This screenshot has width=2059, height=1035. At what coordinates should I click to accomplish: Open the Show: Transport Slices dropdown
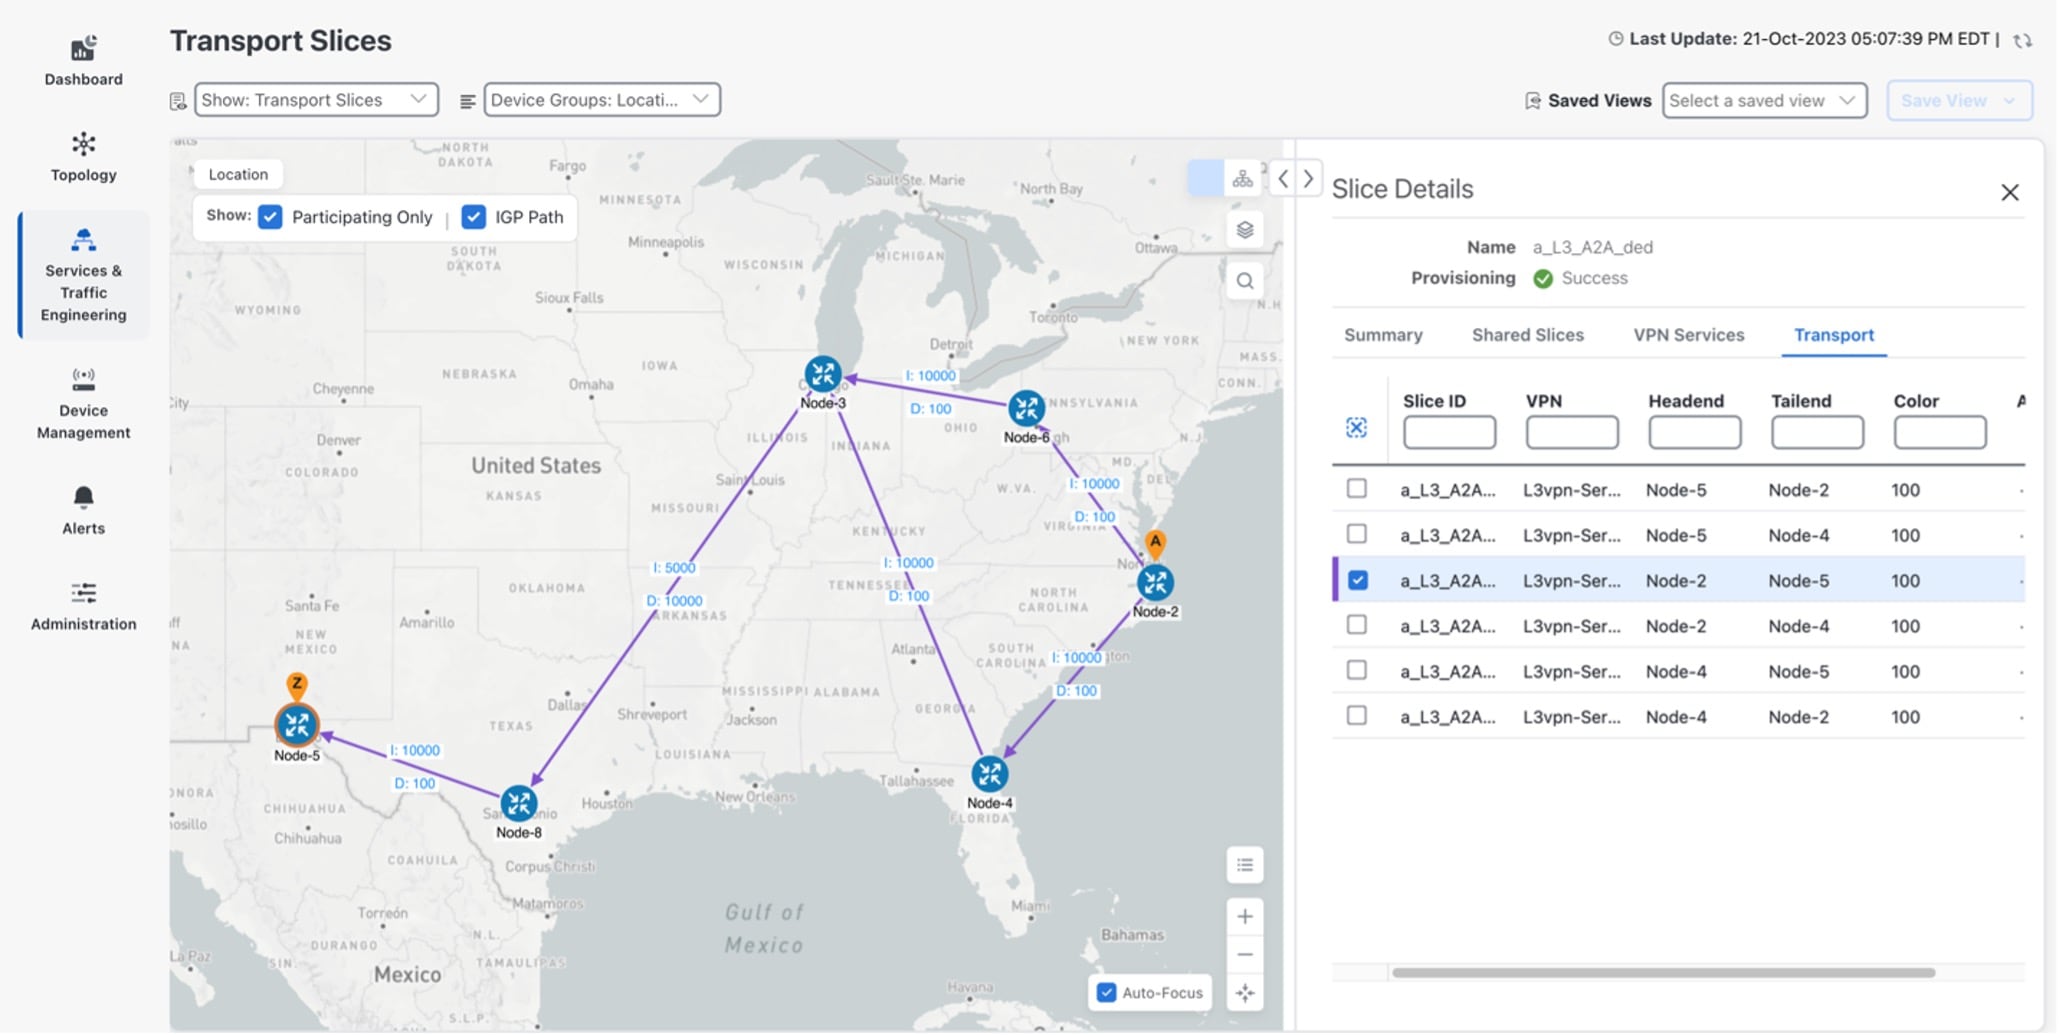click(x=315, y=99)
